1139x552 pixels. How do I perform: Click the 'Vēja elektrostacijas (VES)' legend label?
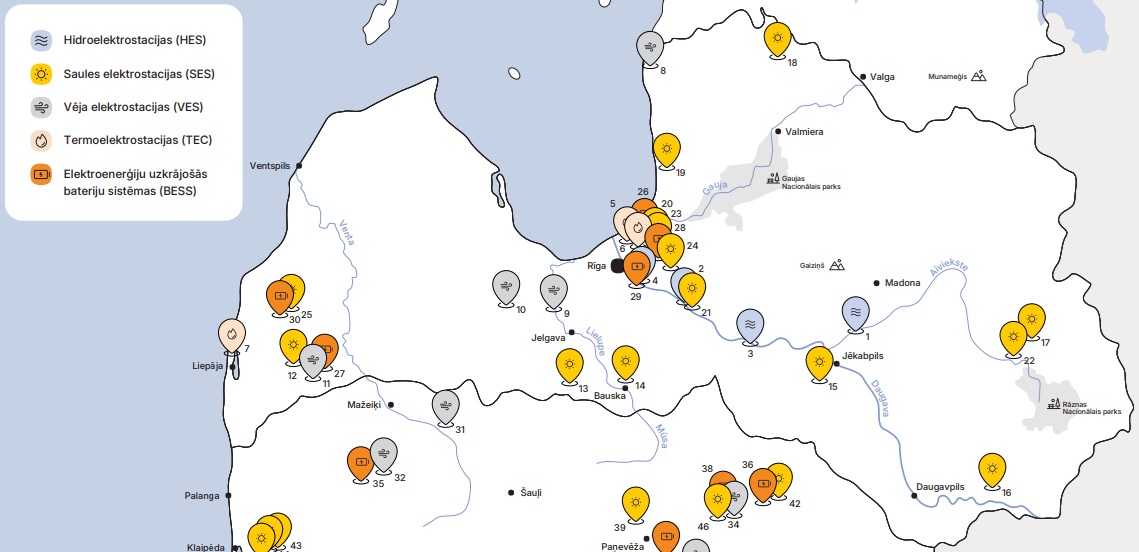coord(133,107)
